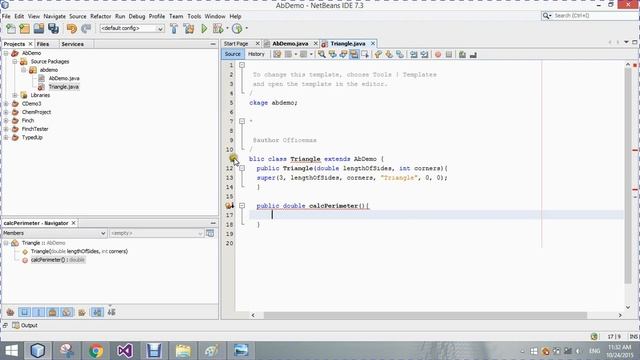640x360 pixels.
Task: Toggle Show Inner Classes in Navigator
Action: (67, 312)
